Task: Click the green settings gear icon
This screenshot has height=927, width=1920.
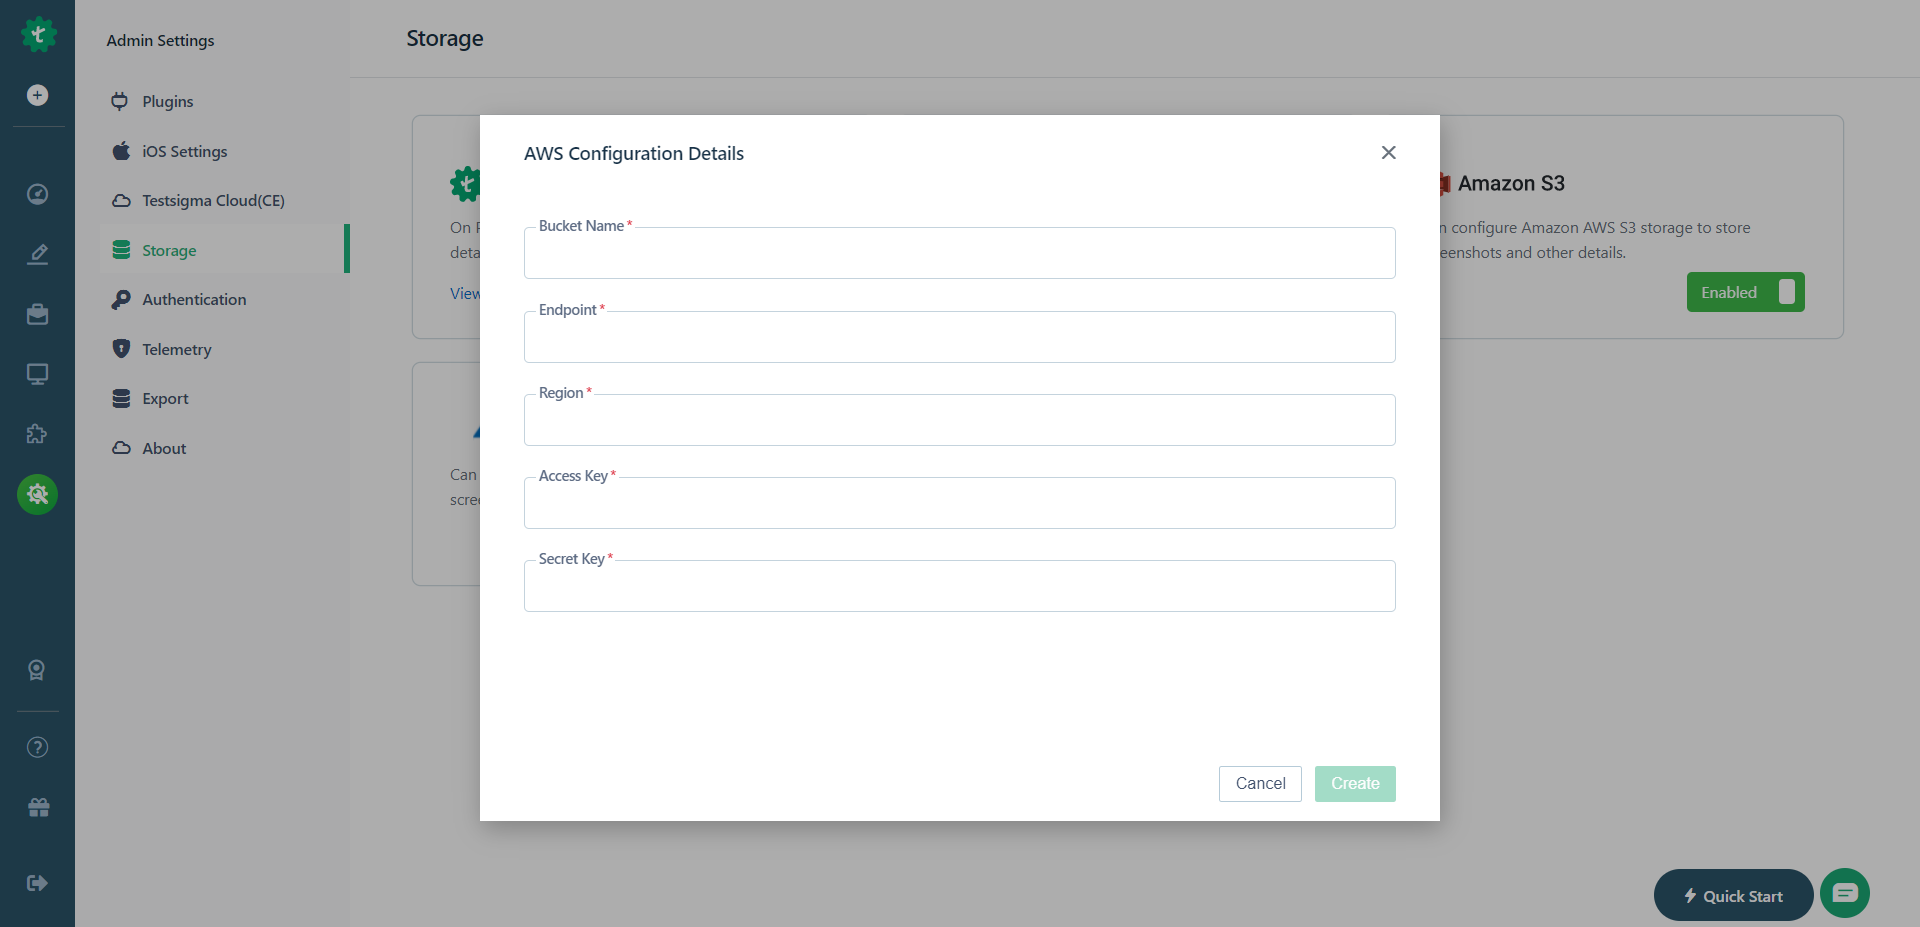Action: point(37,494)
